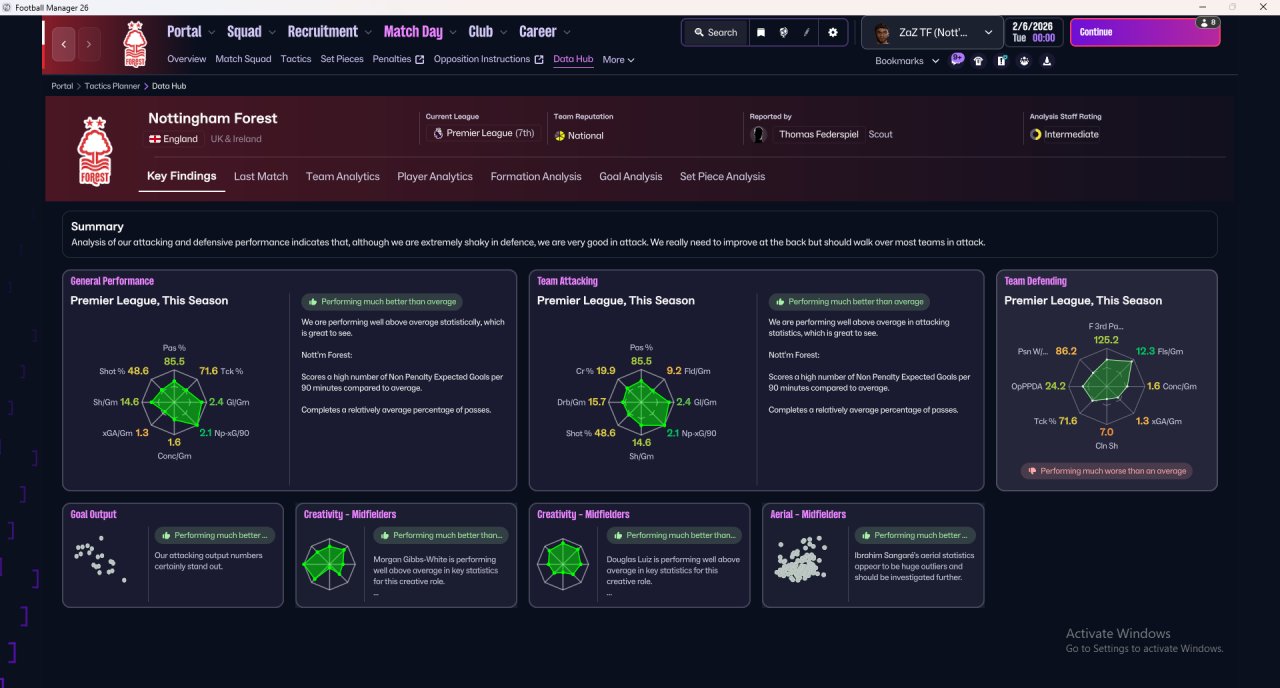Click the Premier League (7th) league link
This screenshot has width=1280, height=688.
490,133
